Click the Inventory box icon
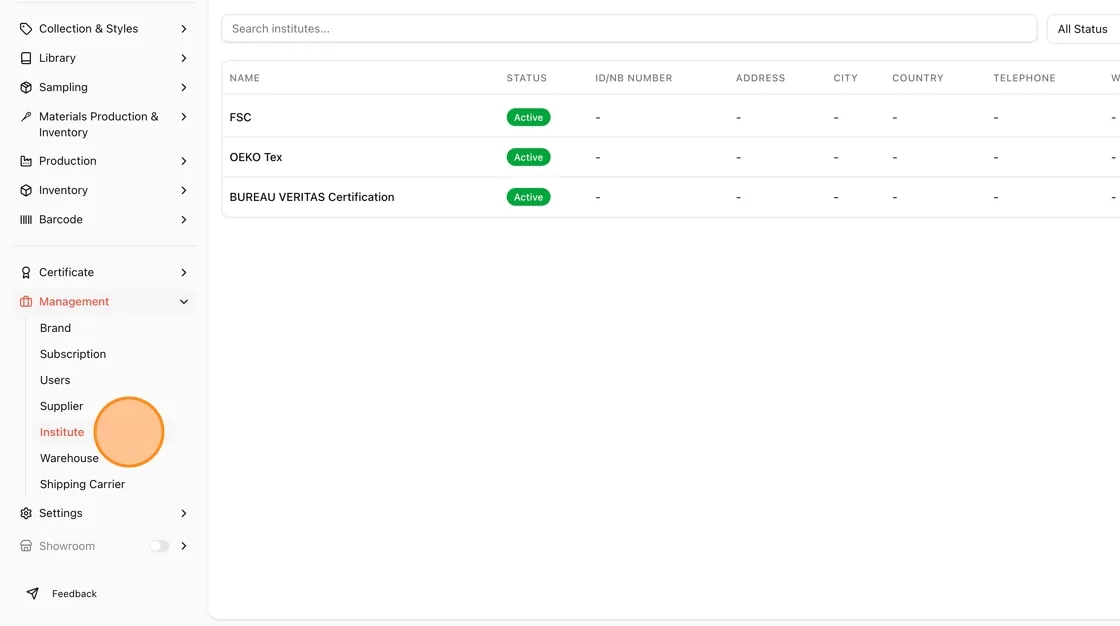This screenshot has height=626, width=1120. coord(26,190)
